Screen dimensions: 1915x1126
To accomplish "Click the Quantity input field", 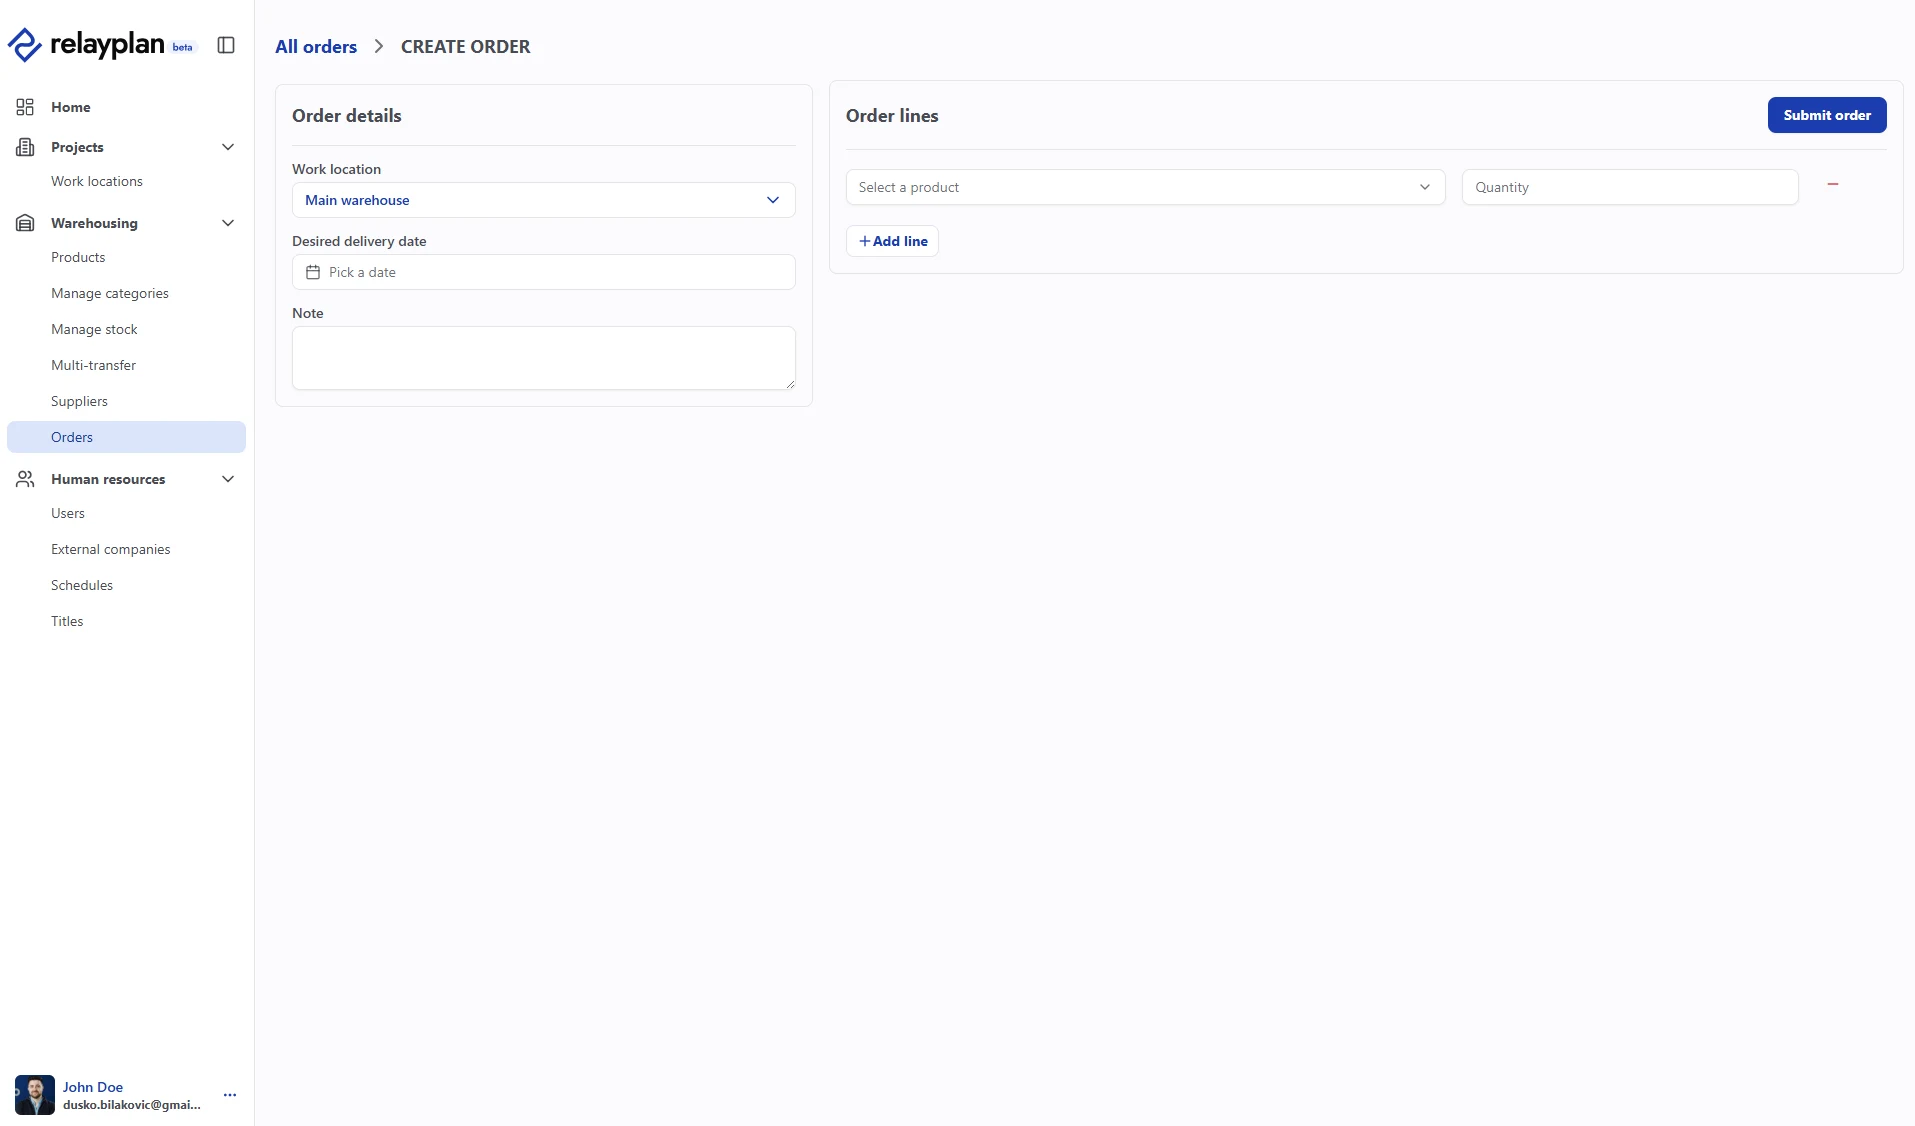I will pyautogui.click(x=1630, y=187).
